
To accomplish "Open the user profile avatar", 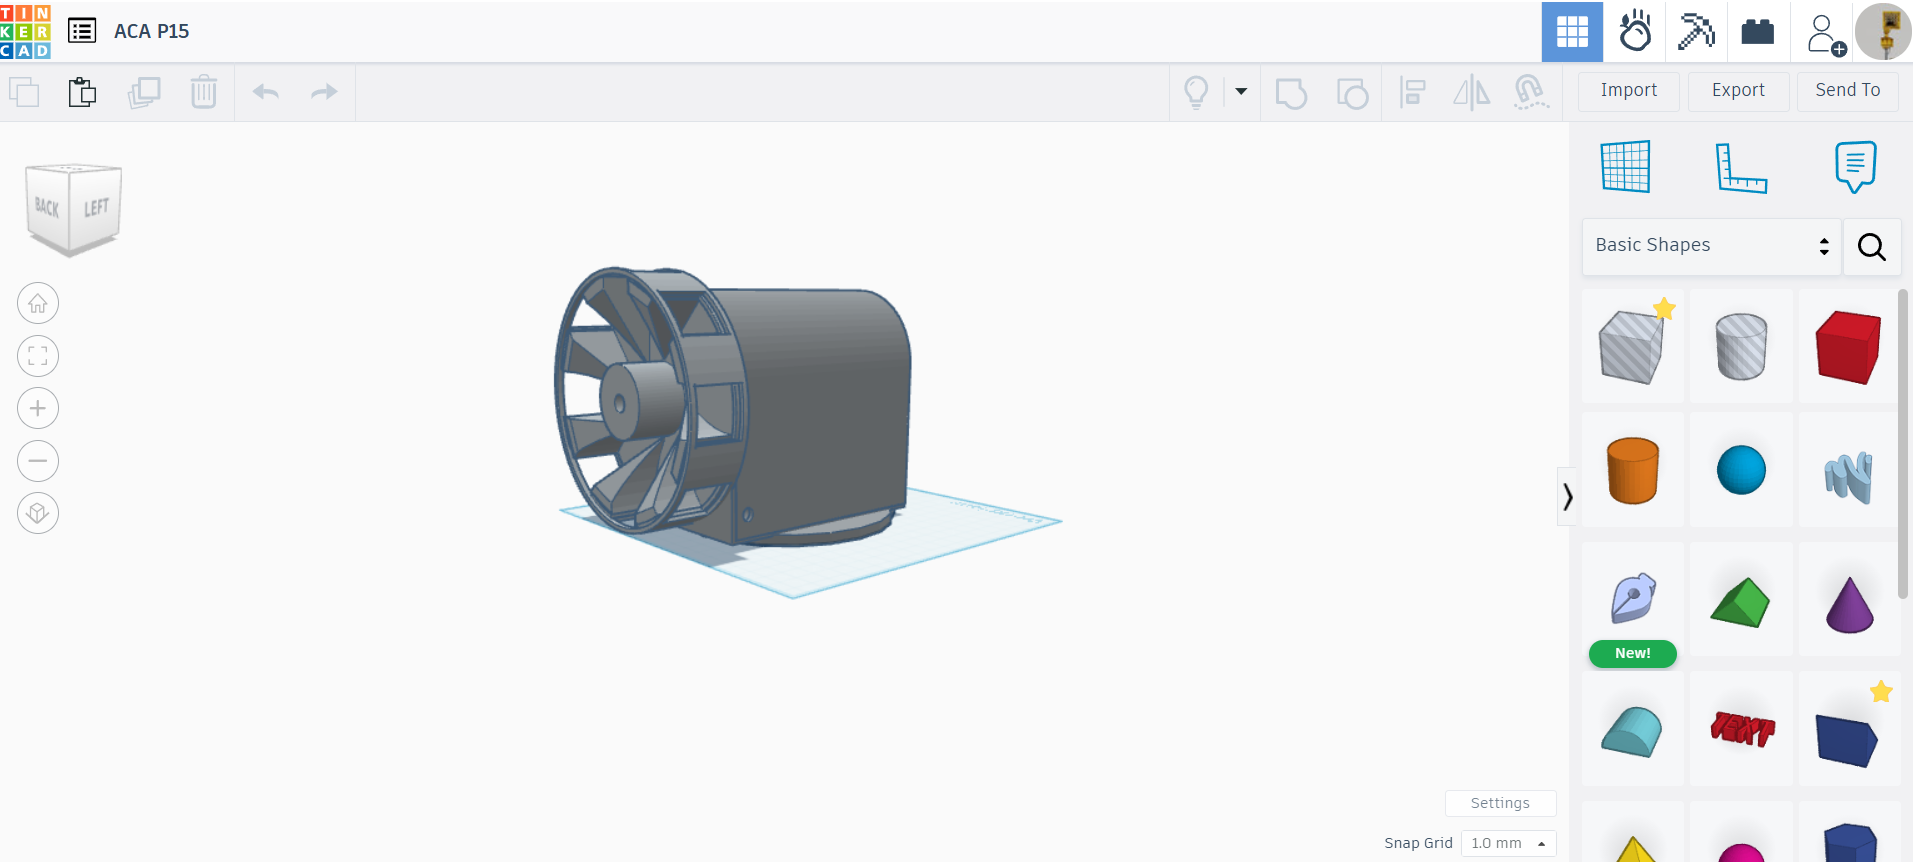I will [1883, 32].
